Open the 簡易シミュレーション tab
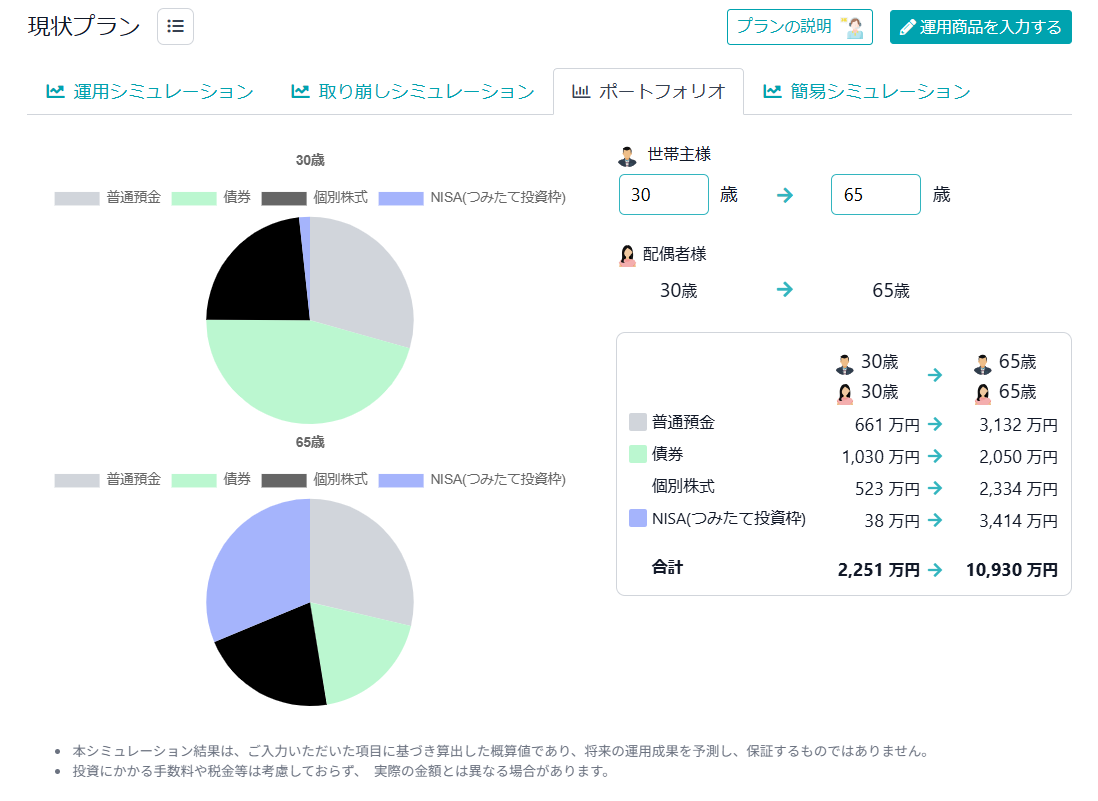 (868, 90)
